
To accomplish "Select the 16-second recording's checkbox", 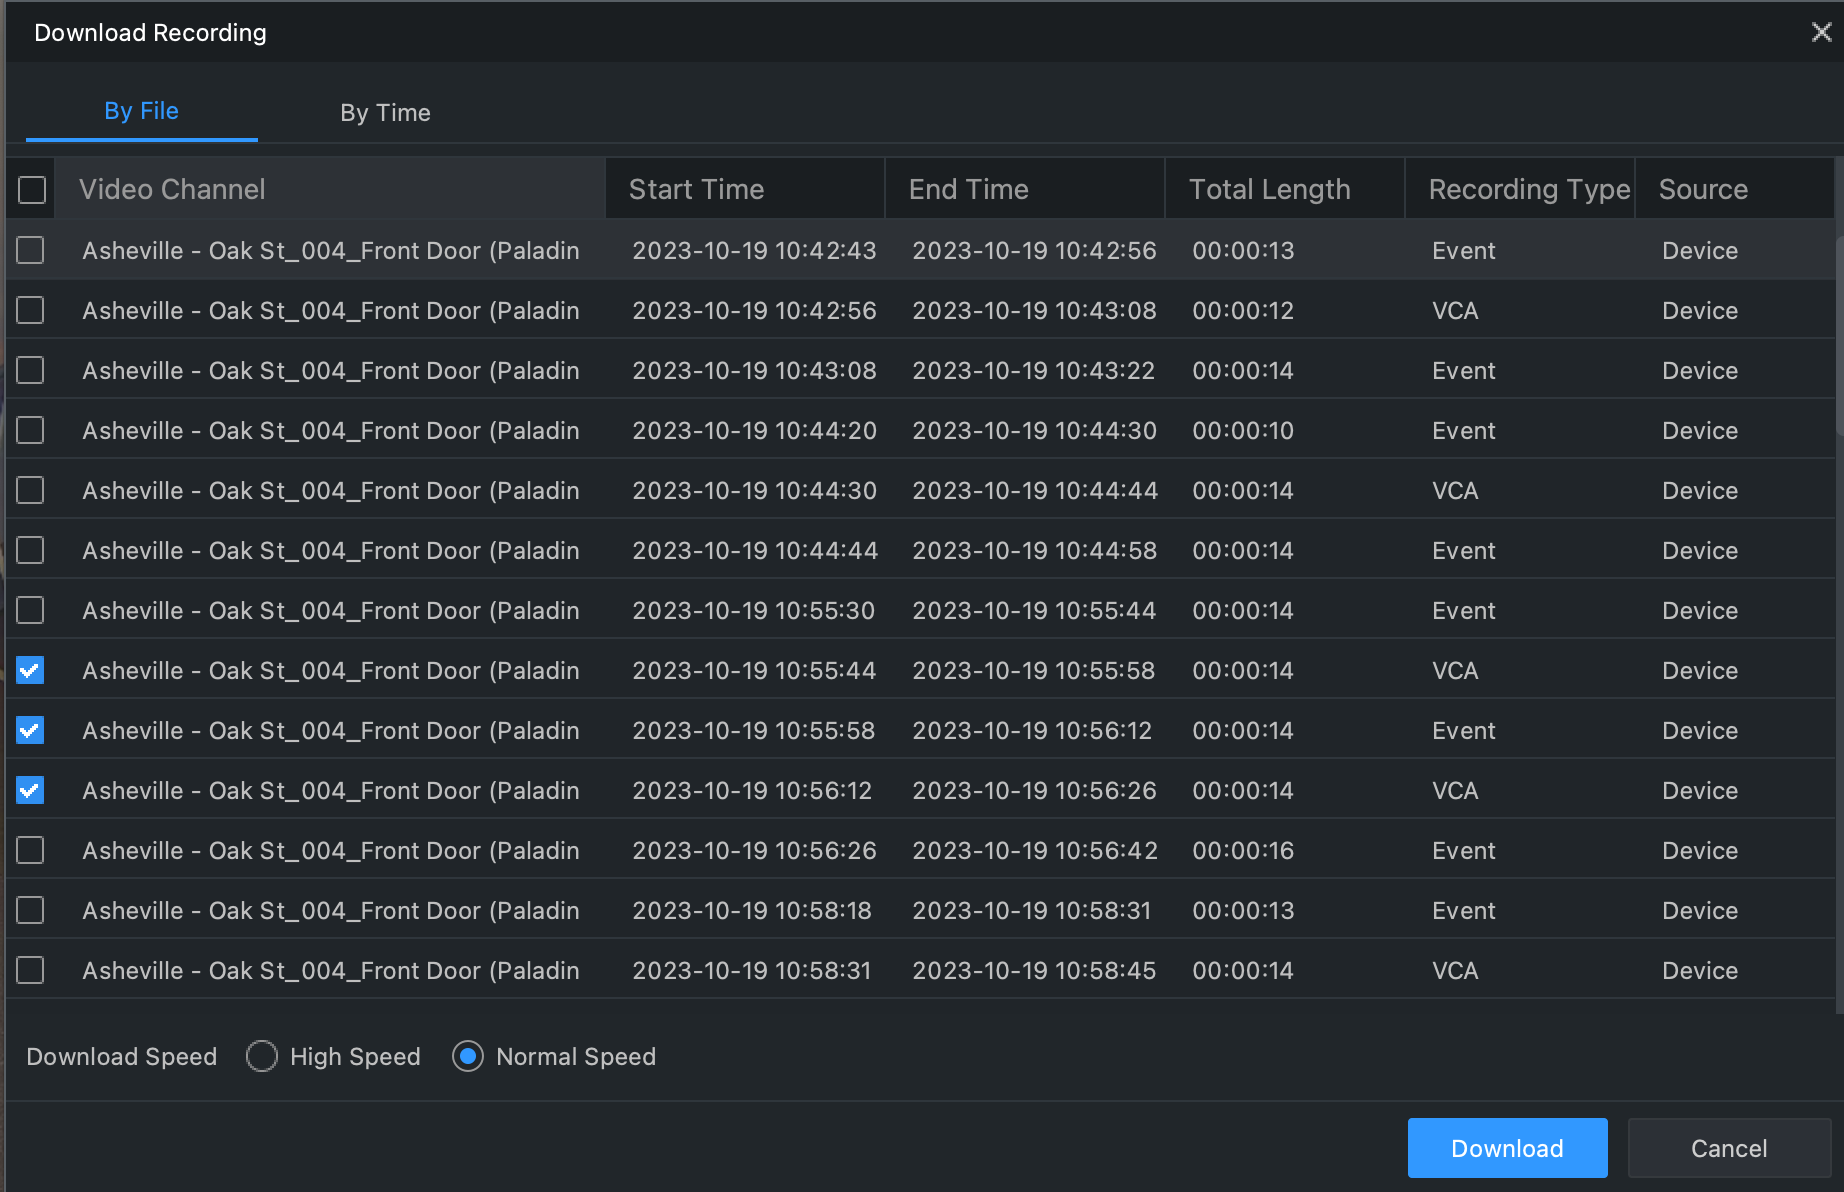I will click(x=31, y=850).
